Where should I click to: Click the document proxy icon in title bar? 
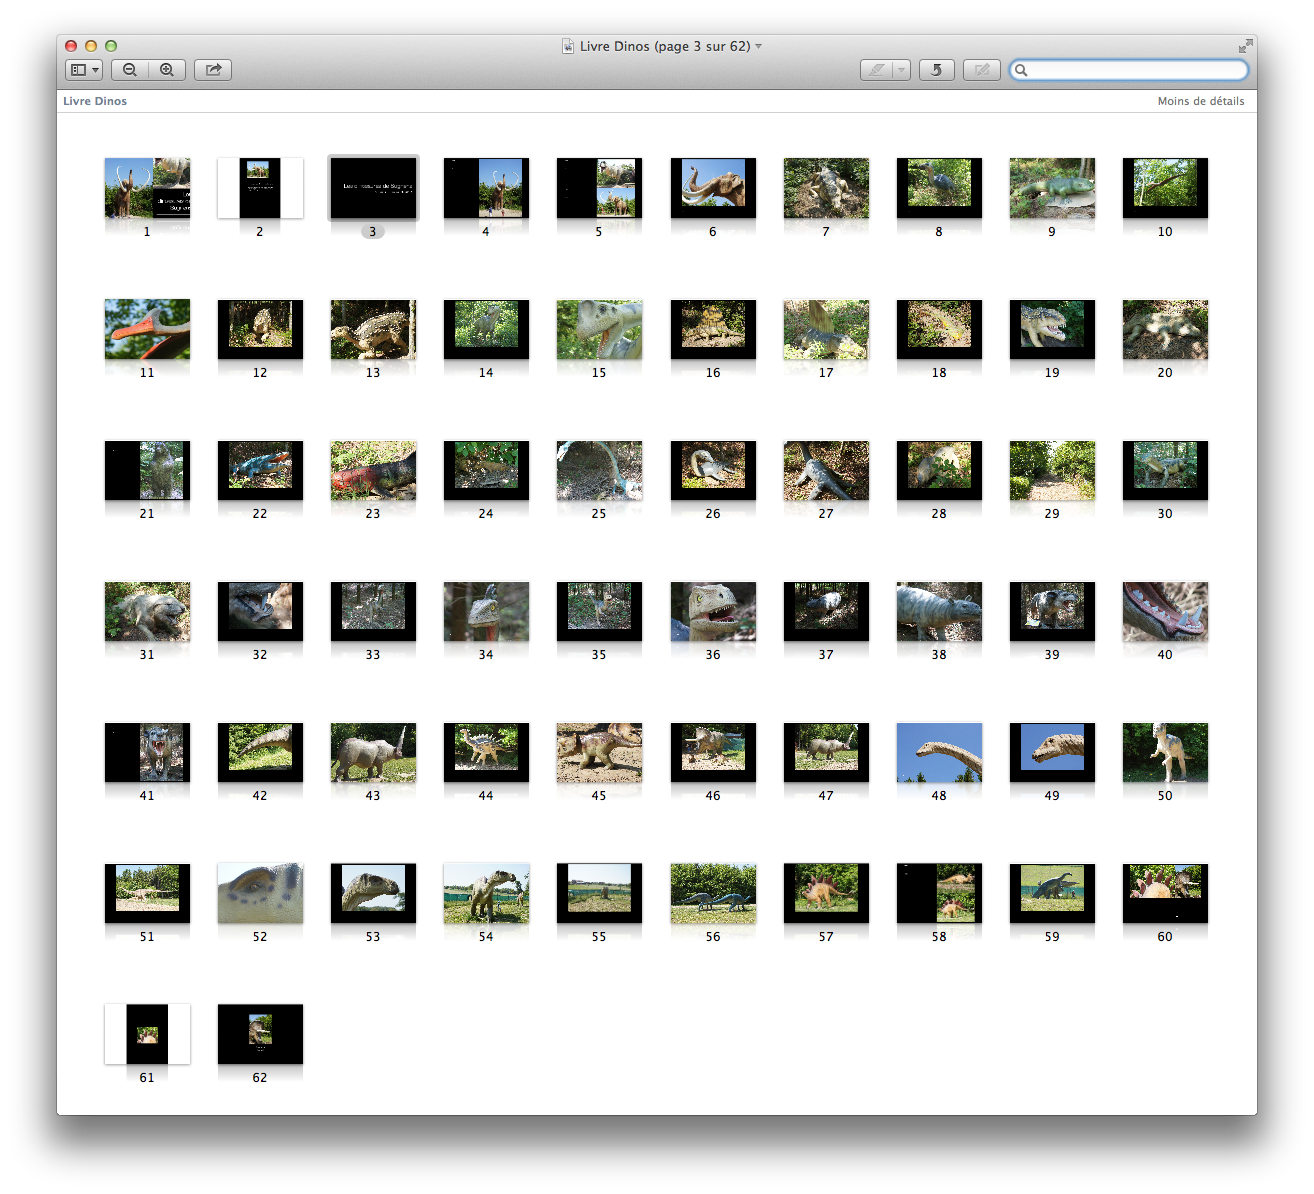(568, 46)
